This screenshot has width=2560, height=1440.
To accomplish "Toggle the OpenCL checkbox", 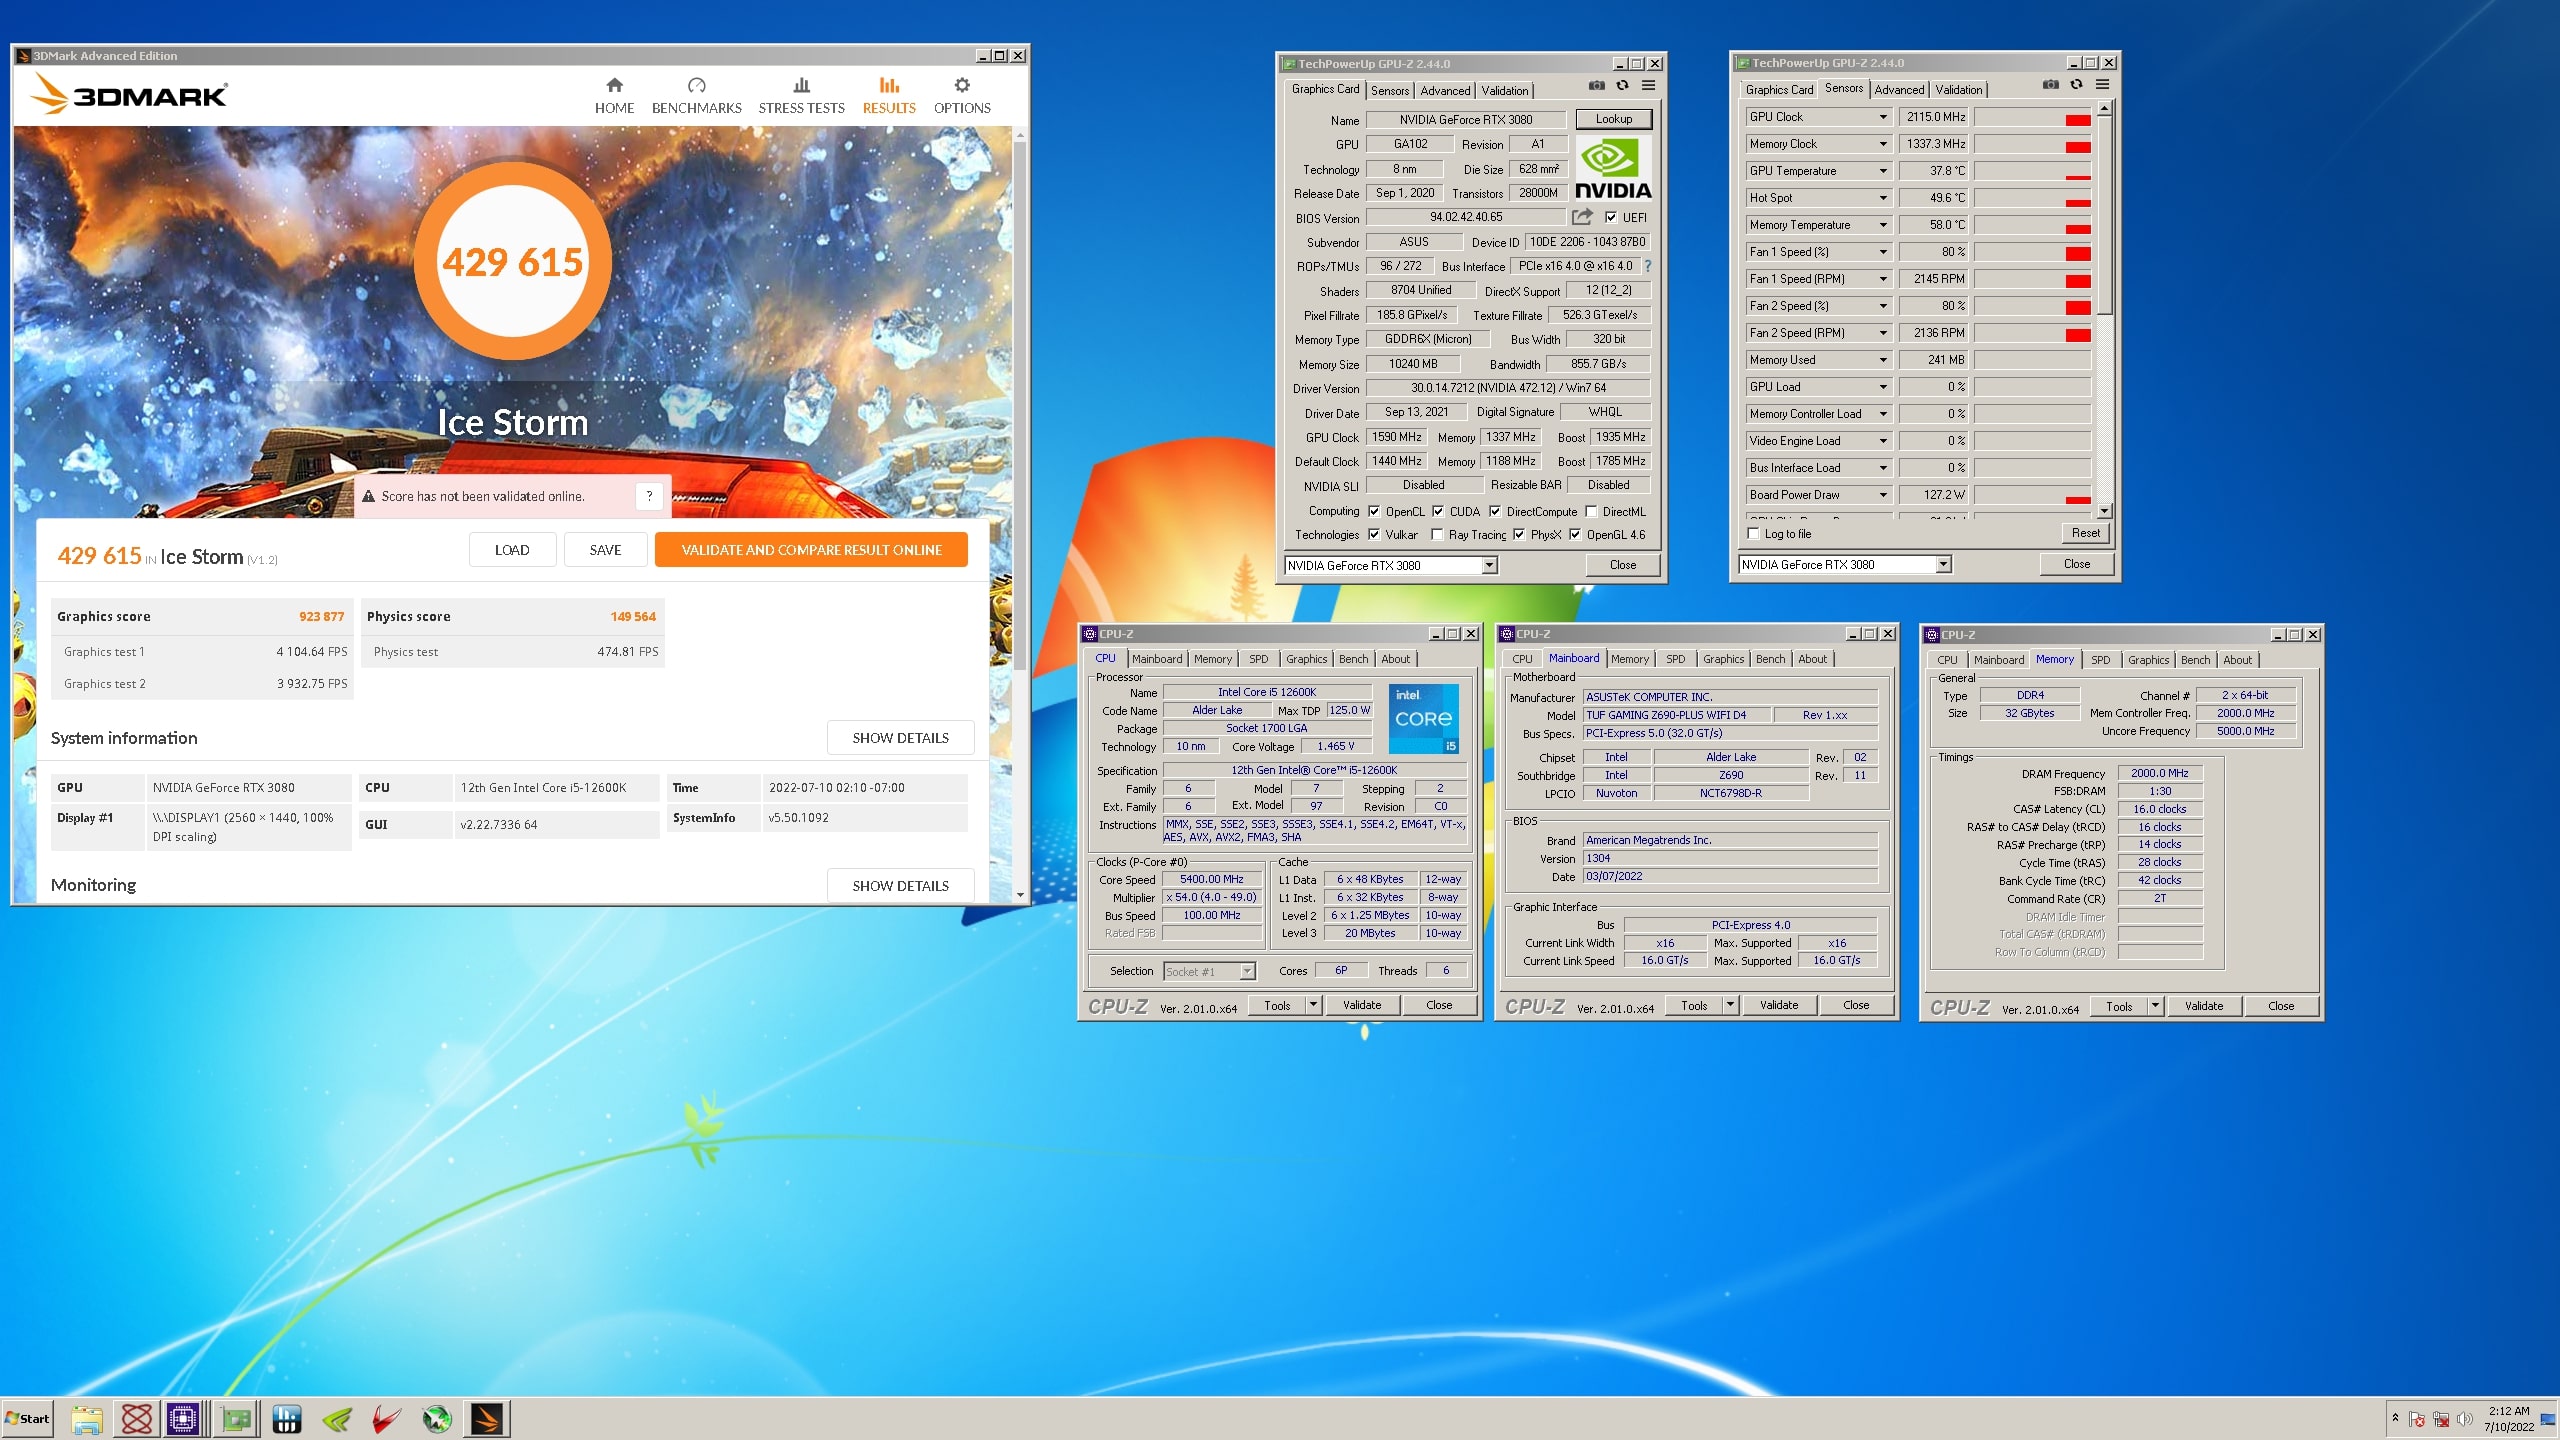I will [1373, 511].
